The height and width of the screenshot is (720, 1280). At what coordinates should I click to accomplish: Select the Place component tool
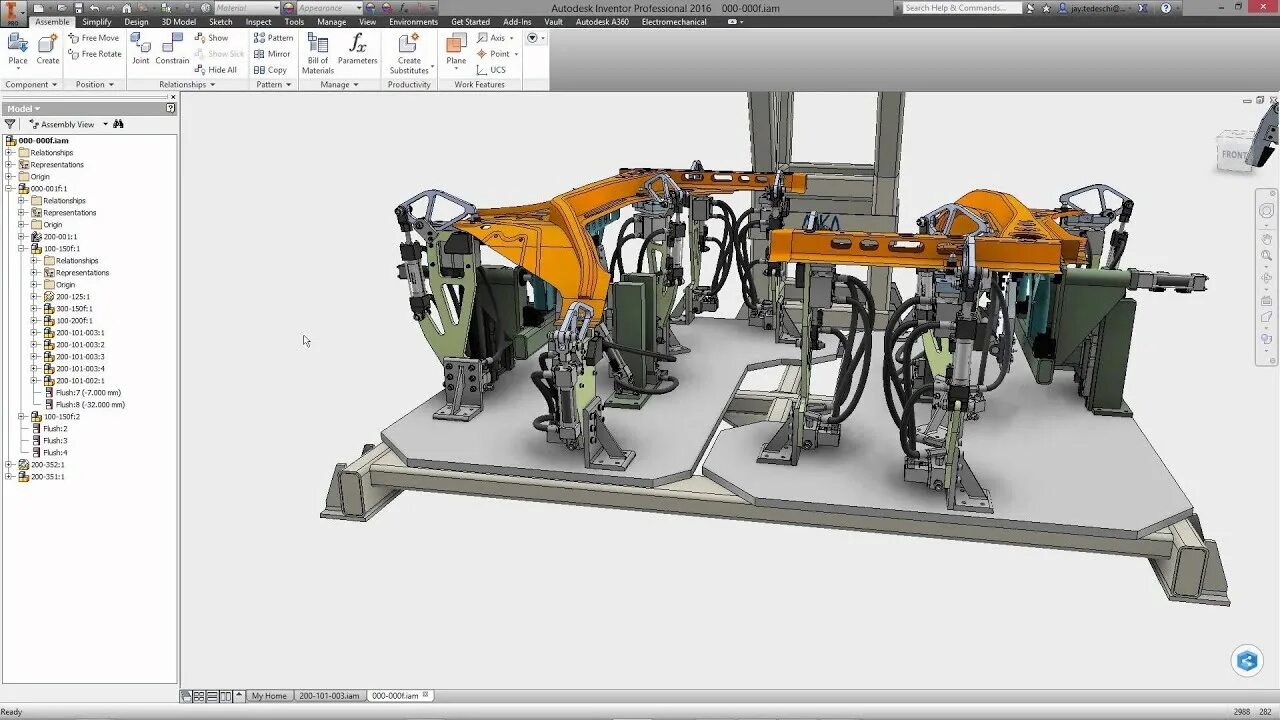coord(18,49)
